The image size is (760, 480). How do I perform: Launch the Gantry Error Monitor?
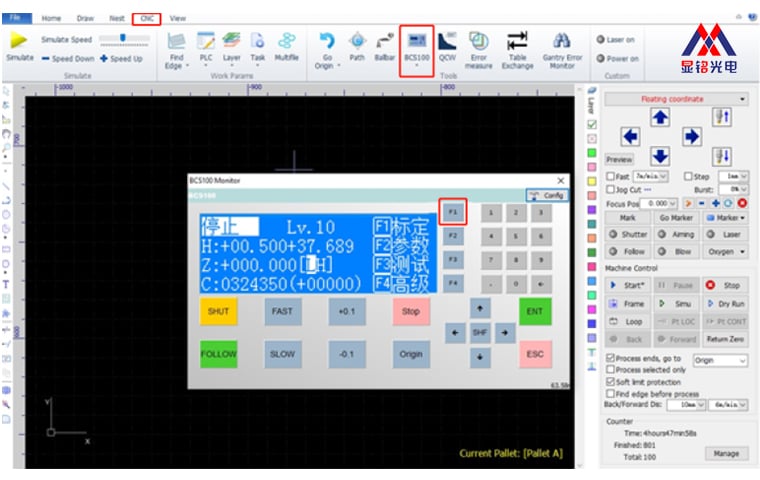point(562,50)
